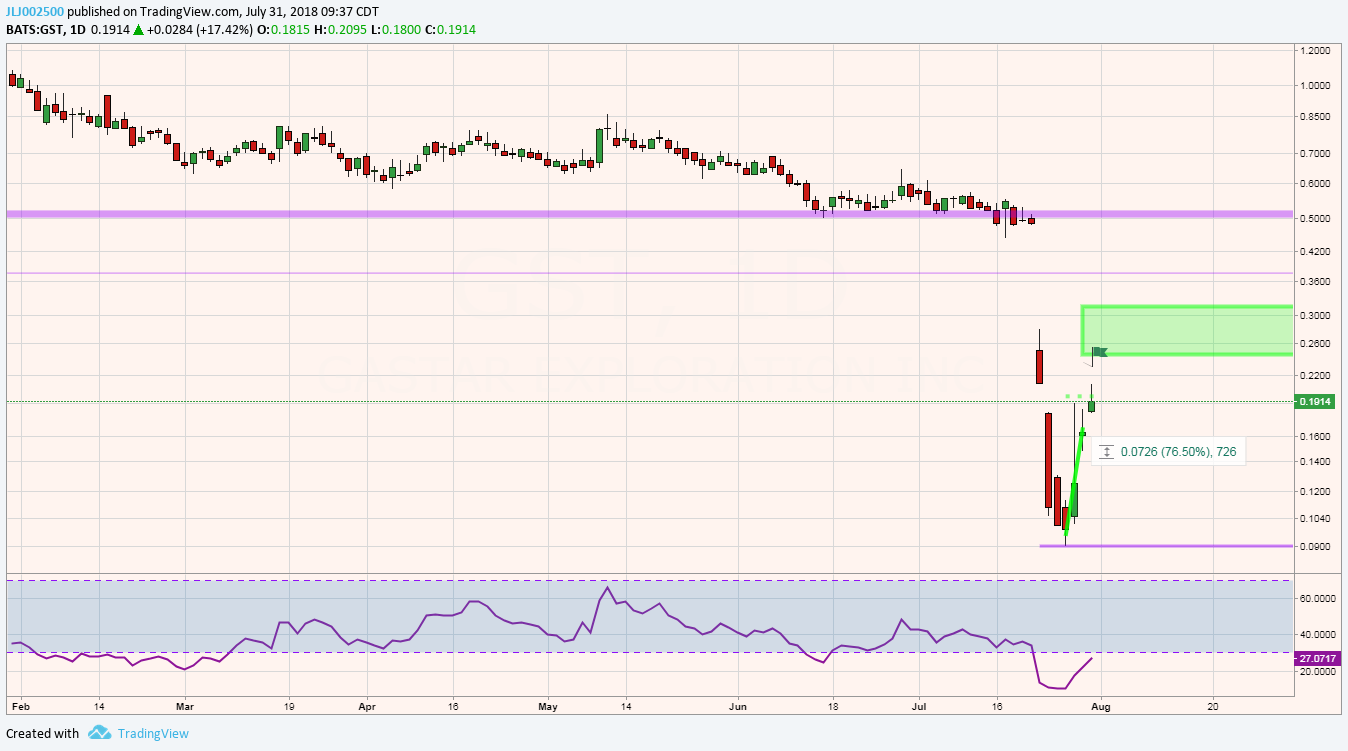Click the 19 date axis label
This screenshot has width=1348, height=751.
[x=288, y=705]
